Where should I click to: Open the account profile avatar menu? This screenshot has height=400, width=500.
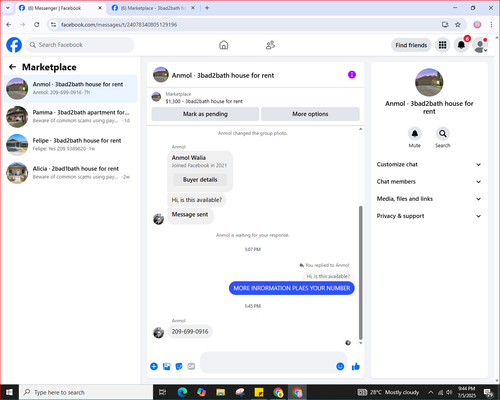[480, 45]
